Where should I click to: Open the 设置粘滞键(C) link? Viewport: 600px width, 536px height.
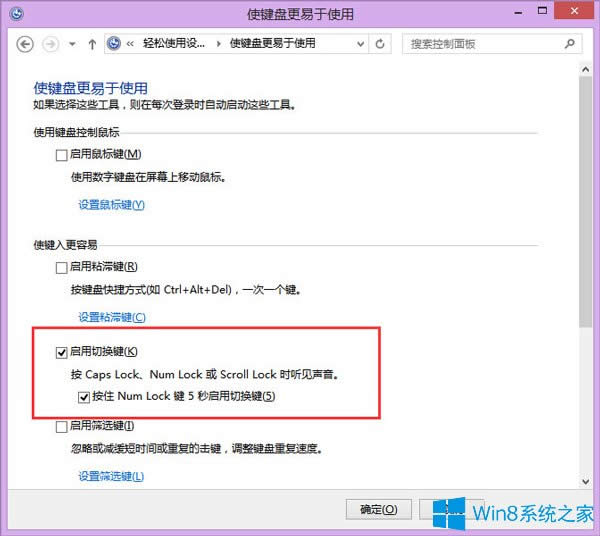click(x=112, y=318)
